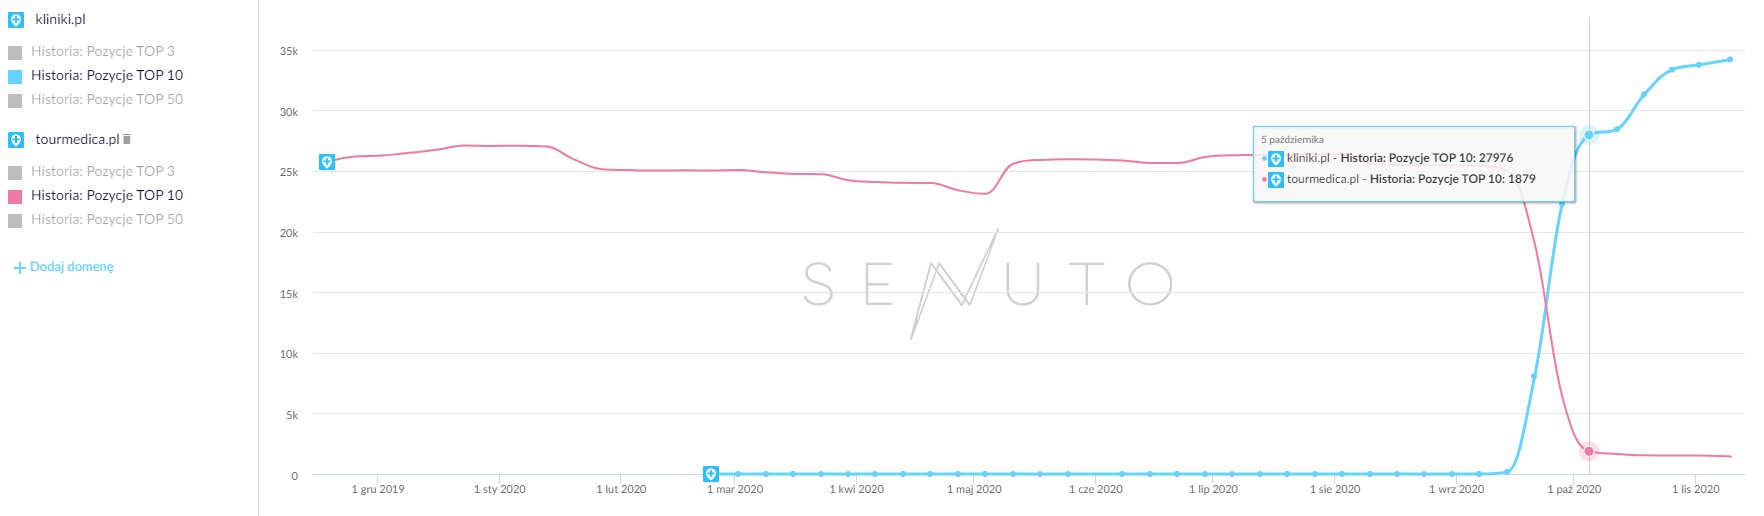Viewport: 1764px width, 516px height.
Task: Click the highlighted pink data point on 5 października
Action: [1588, 451]
